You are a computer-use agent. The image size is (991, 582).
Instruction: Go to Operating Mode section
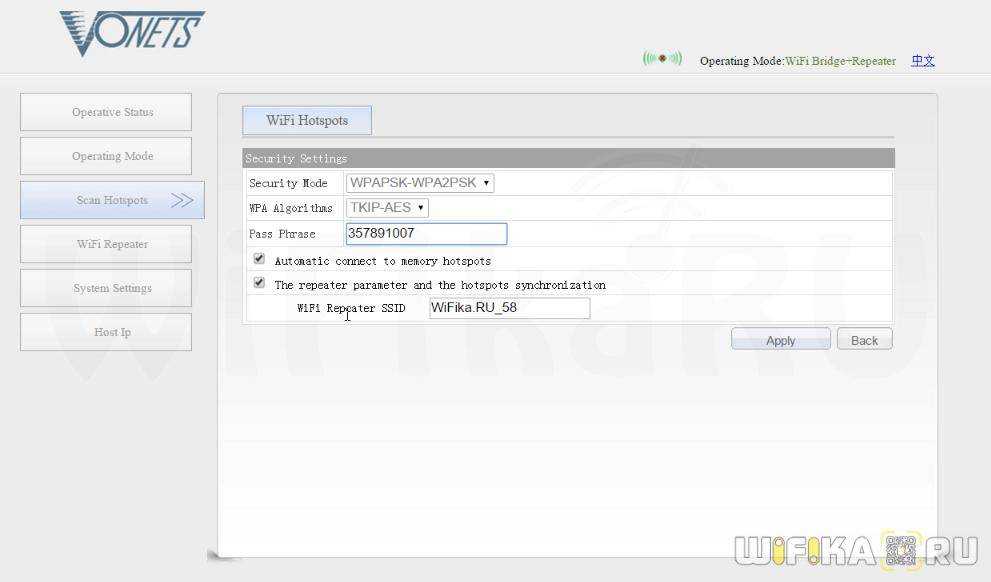tap(106, 156)
